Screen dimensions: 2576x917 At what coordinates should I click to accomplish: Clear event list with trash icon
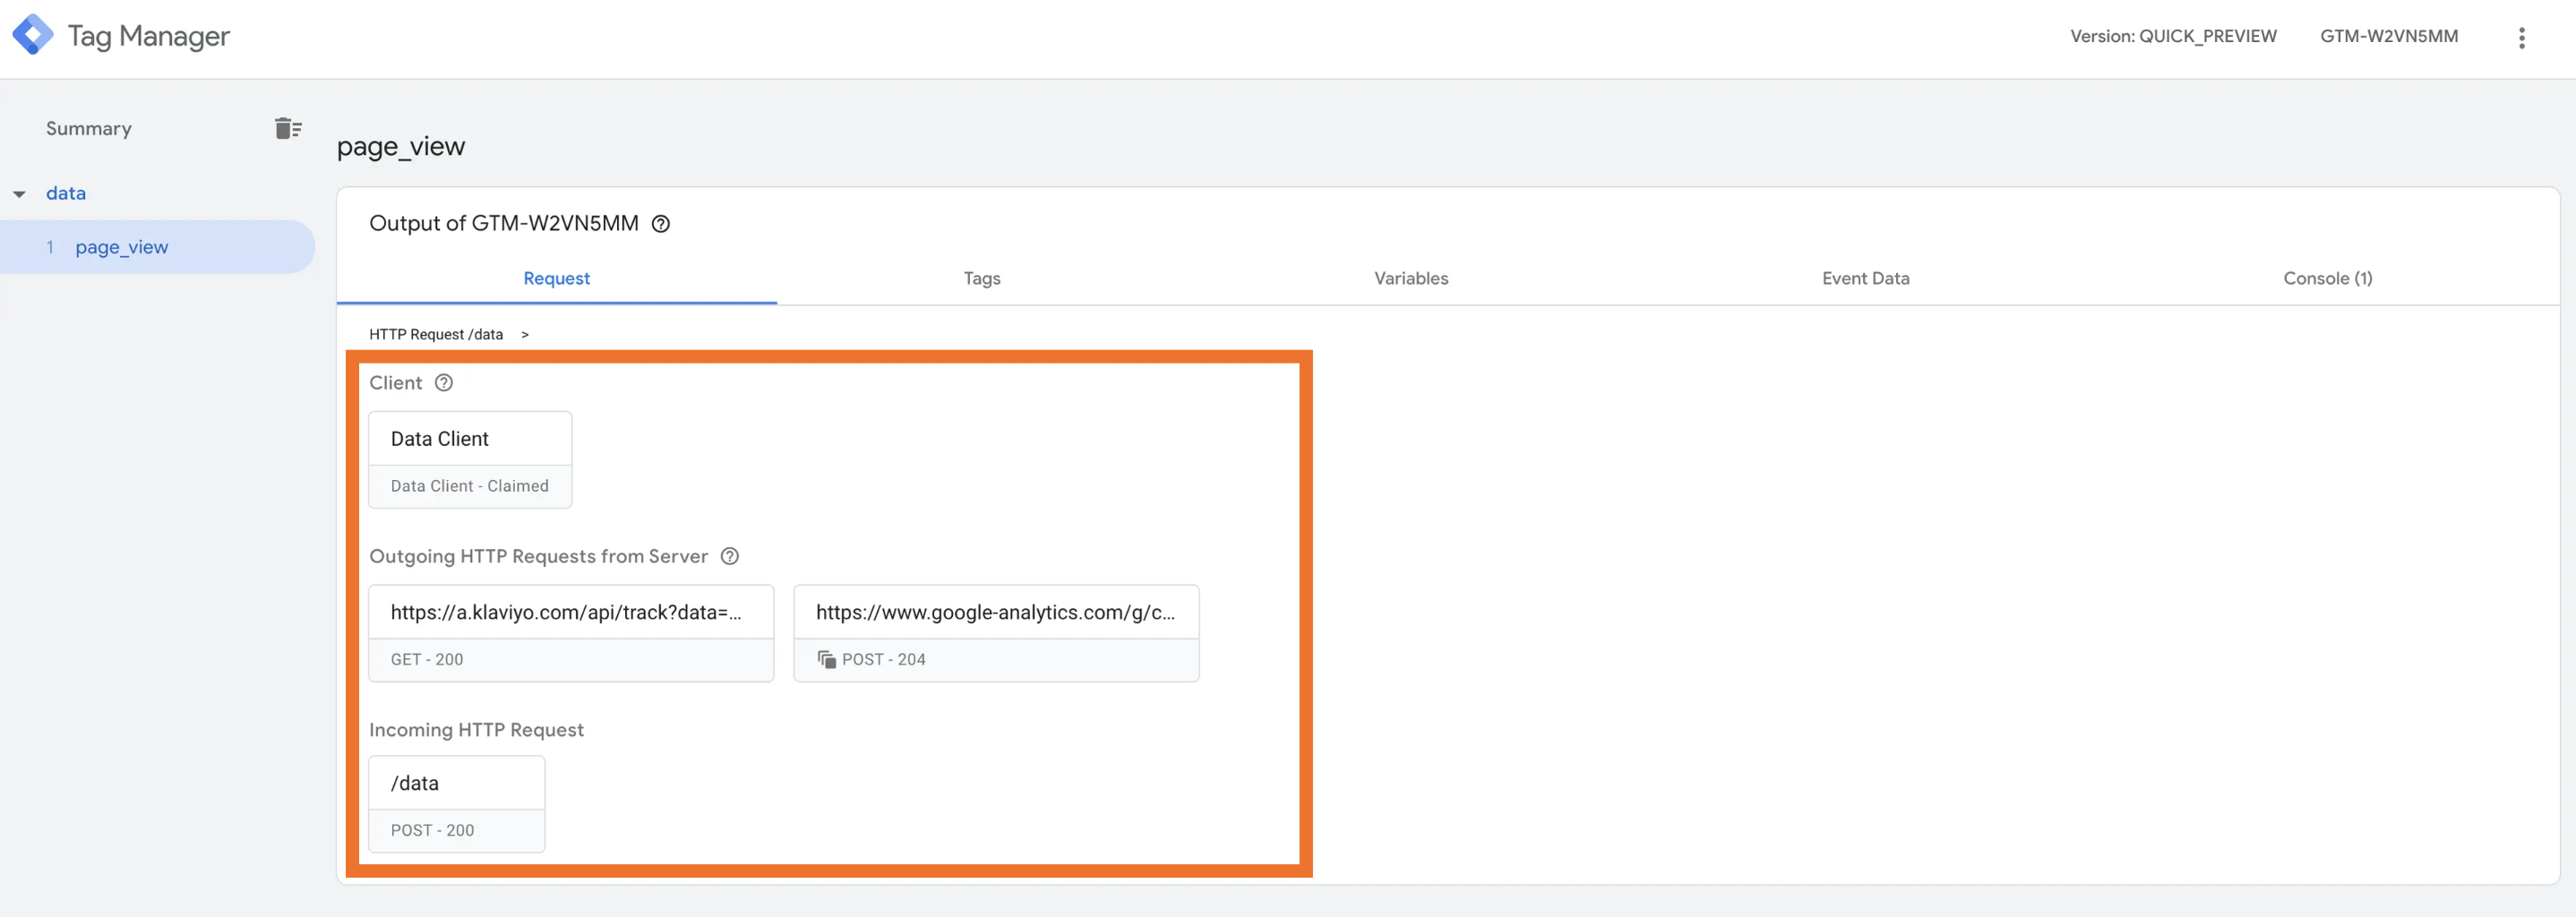tap(288, 128)
